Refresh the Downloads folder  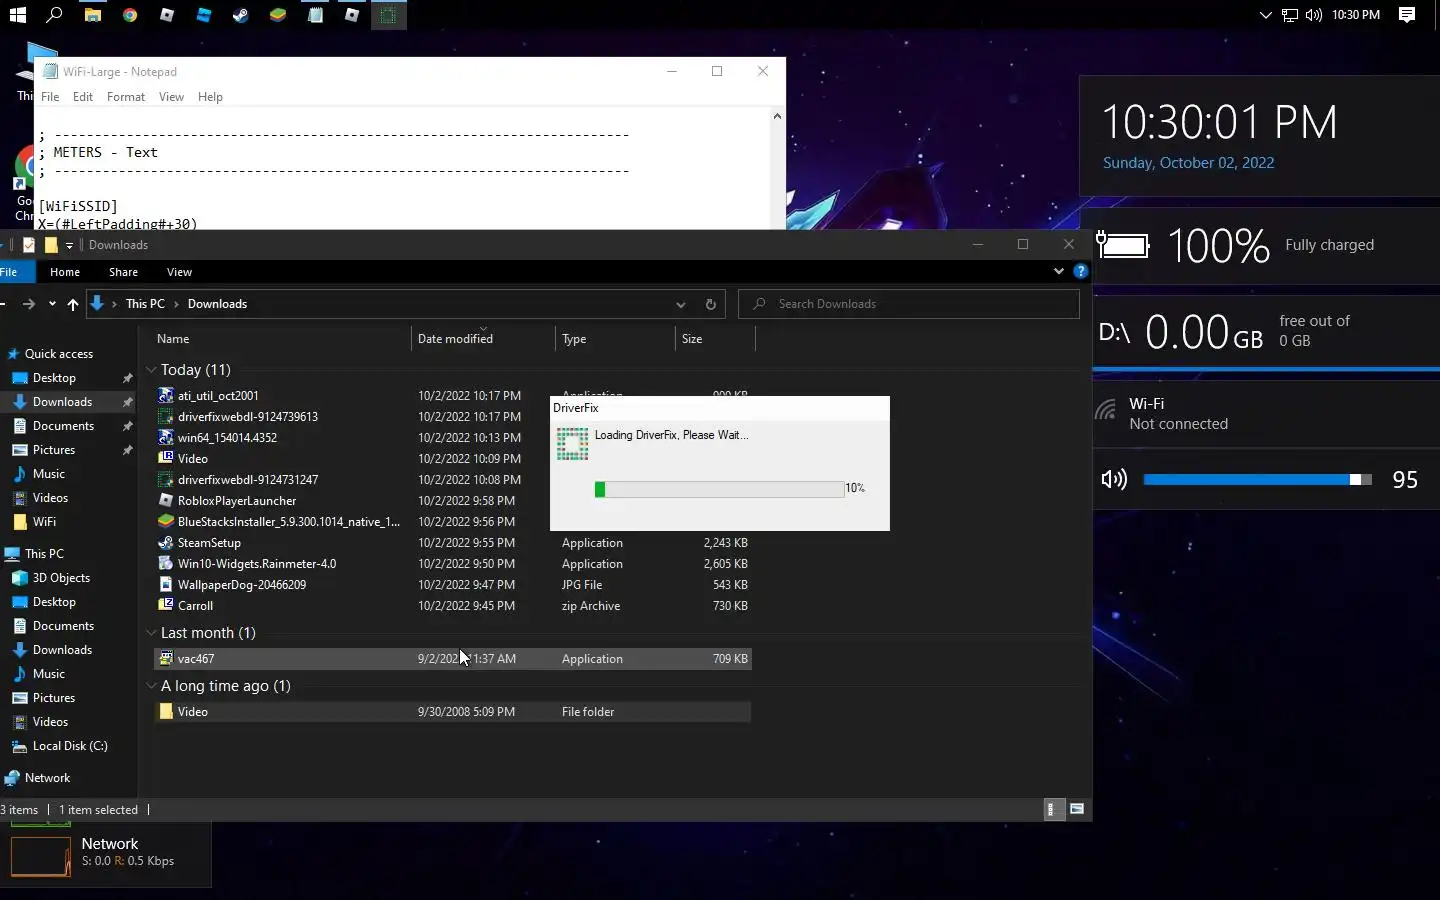(711, 304)
